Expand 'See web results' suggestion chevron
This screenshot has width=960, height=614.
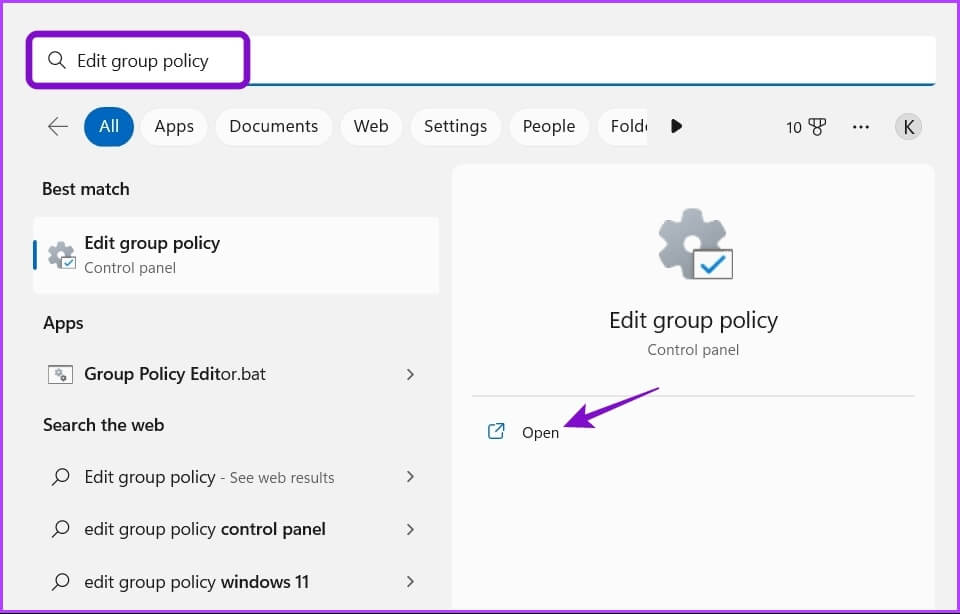410,477
